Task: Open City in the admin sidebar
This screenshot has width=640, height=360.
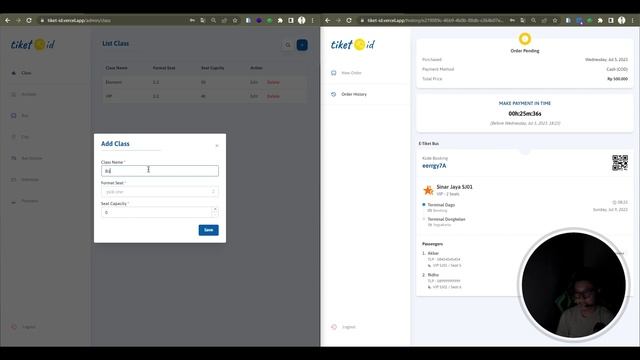Action: (x=25, y=137)
